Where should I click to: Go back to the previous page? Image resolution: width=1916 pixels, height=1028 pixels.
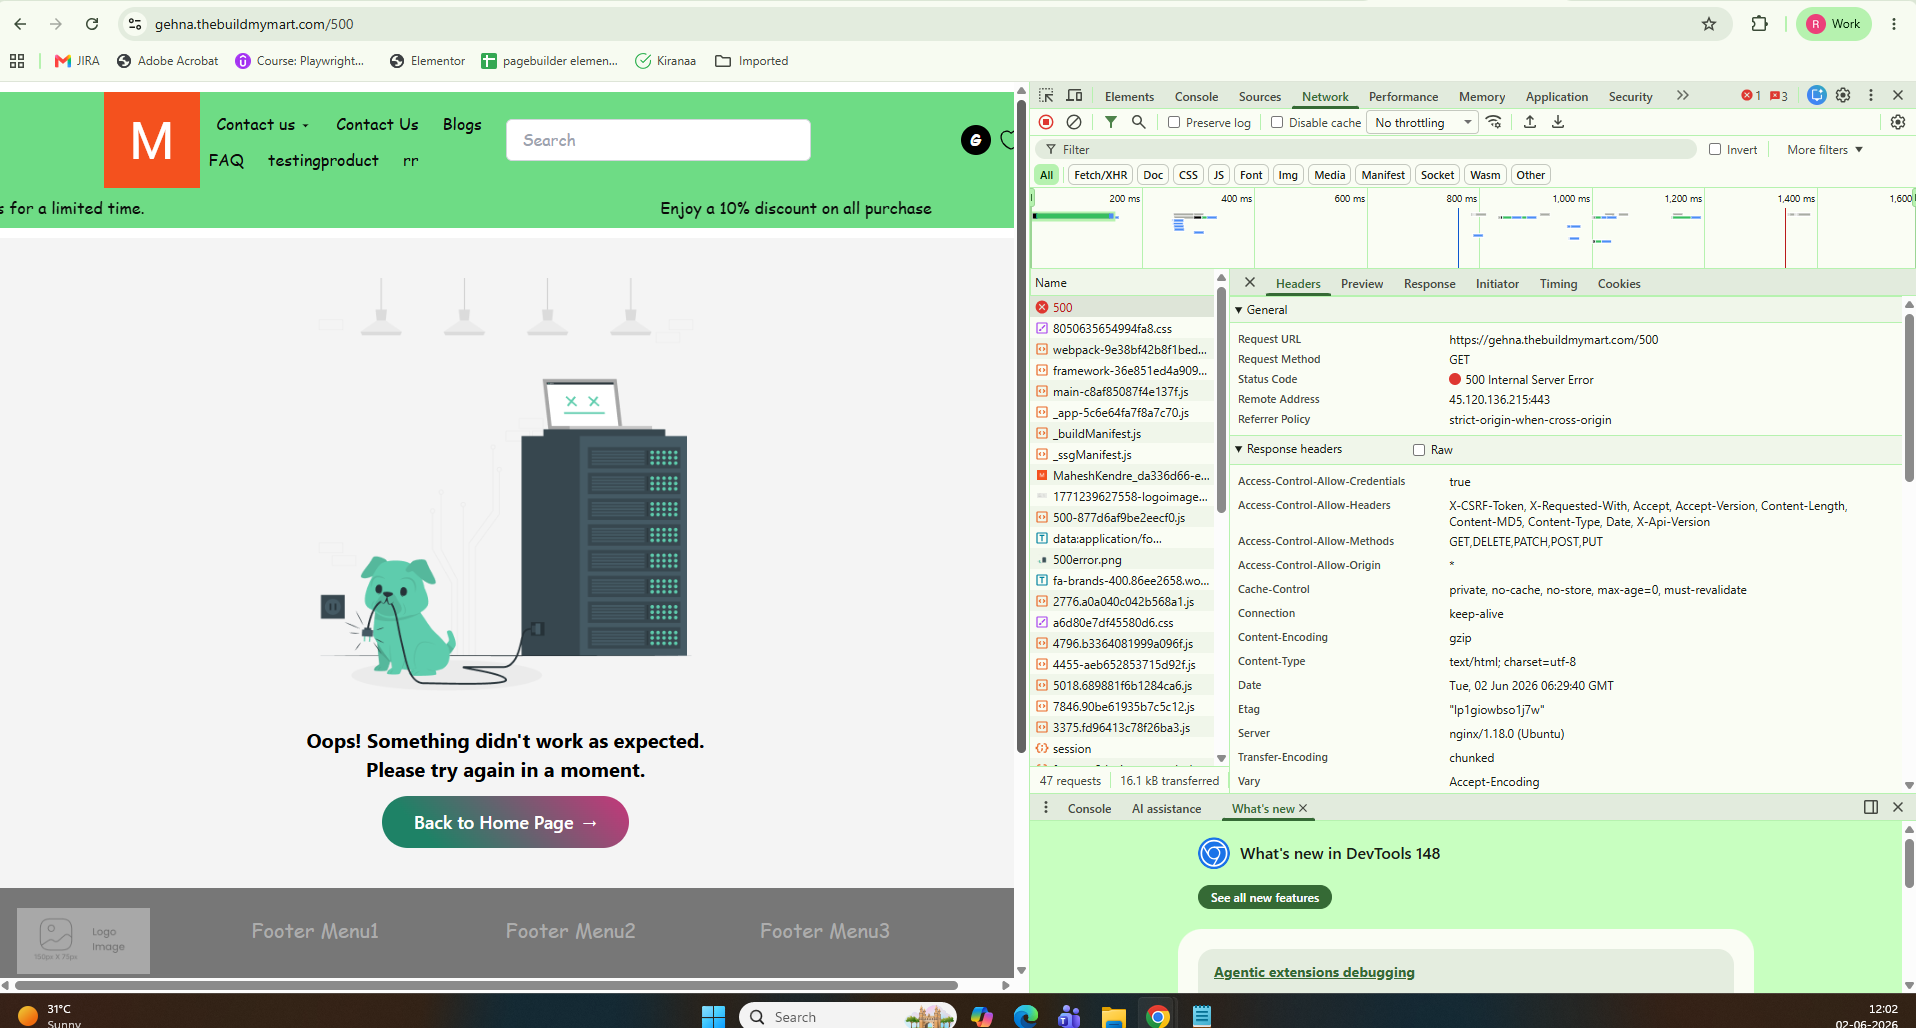pos(20,24)
